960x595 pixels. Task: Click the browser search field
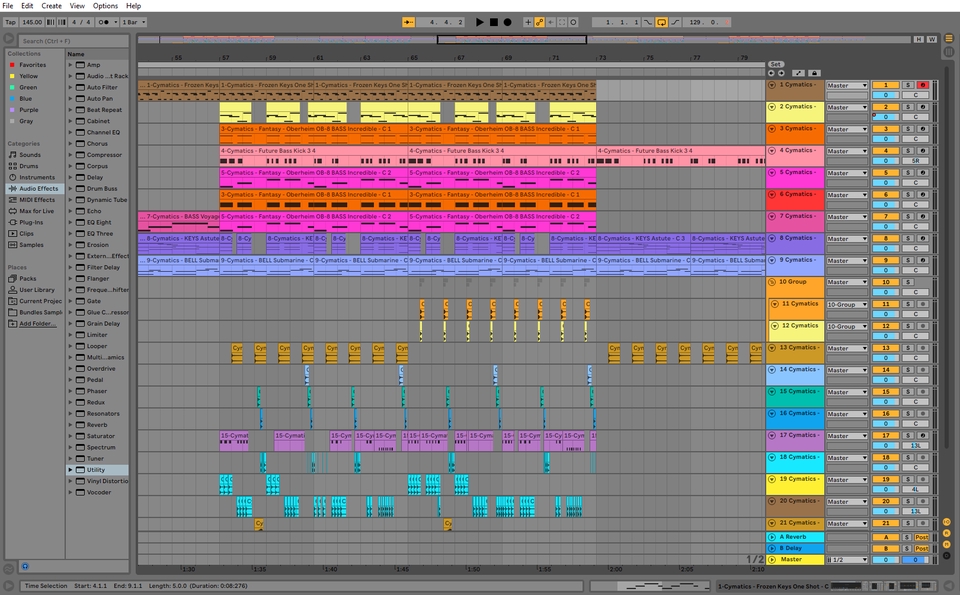73,41
